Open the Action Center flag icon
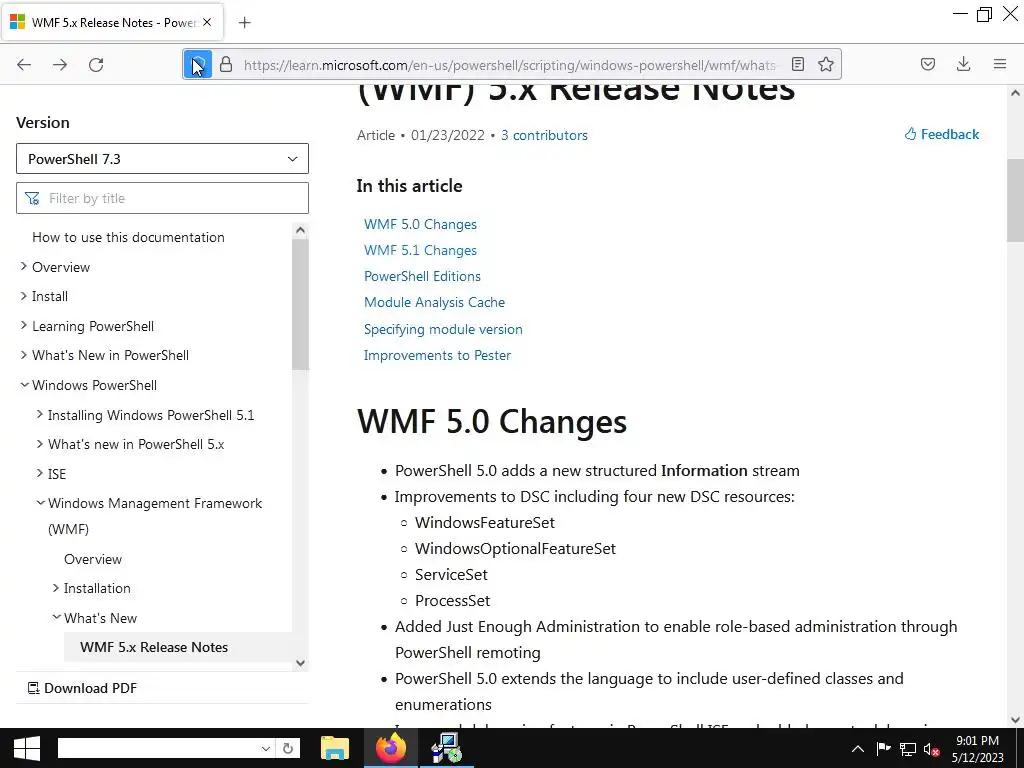This screenshot has width=1024, height=768. pyautogui.click(x=883, y=749)
